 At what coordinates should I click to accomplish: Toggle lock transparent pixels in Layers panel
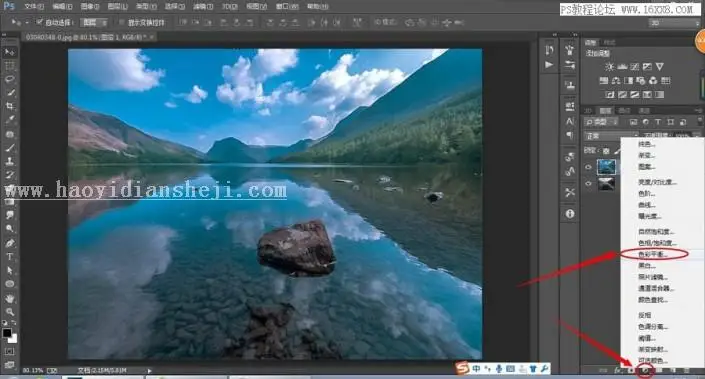pos(607,151)
